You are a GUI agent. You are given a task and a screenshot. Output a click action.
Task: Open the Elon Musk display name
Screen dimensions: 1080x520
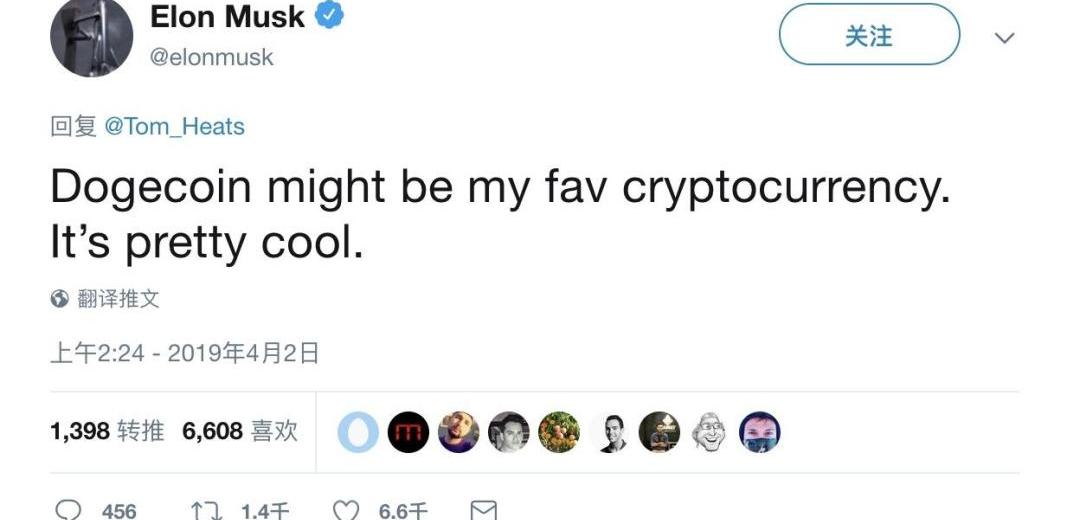pos(227,17)
